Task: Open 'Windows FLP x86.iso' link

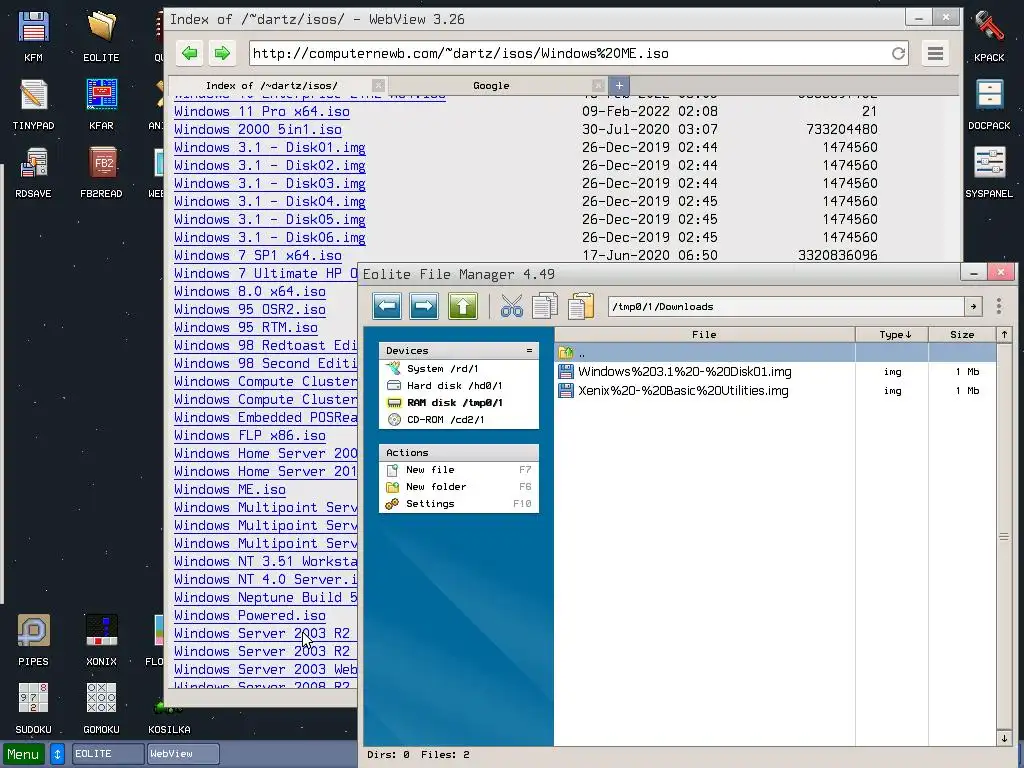Action: click(249, 436)
